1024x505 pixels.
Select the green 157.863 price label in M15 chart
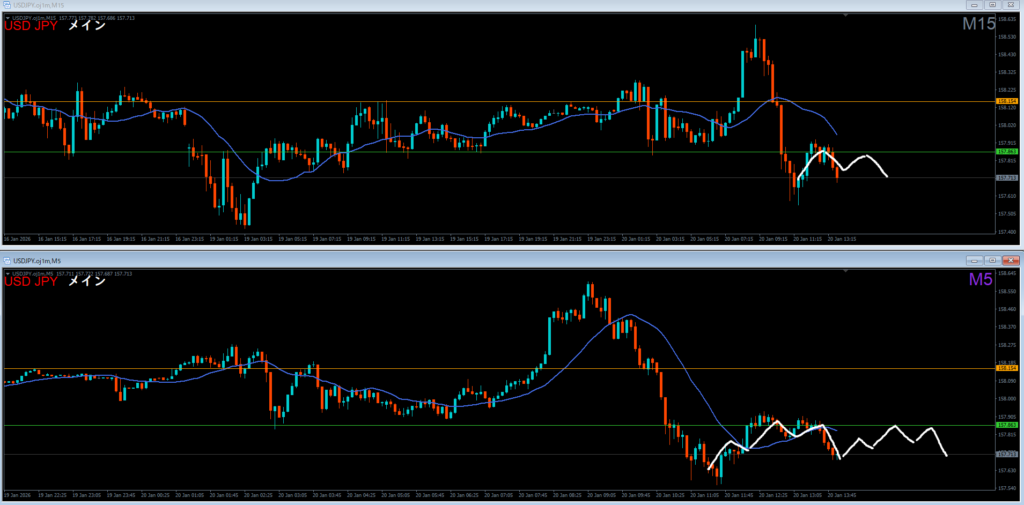tap(1006, 152)
